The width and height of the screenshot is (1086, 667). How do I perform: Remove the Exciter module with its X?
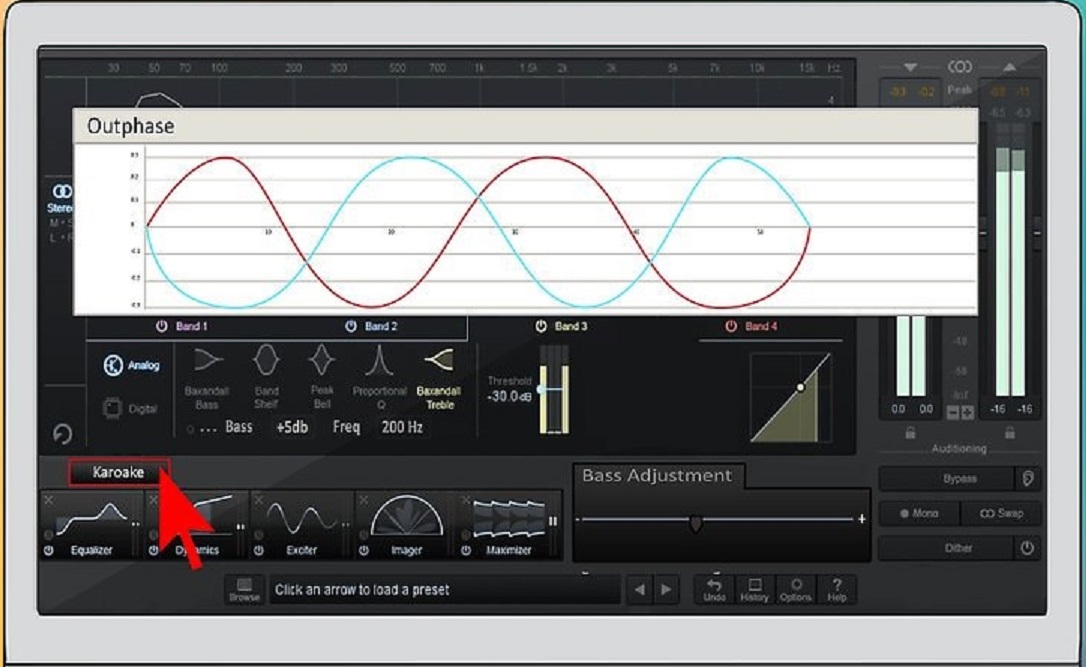pos(258,499)
